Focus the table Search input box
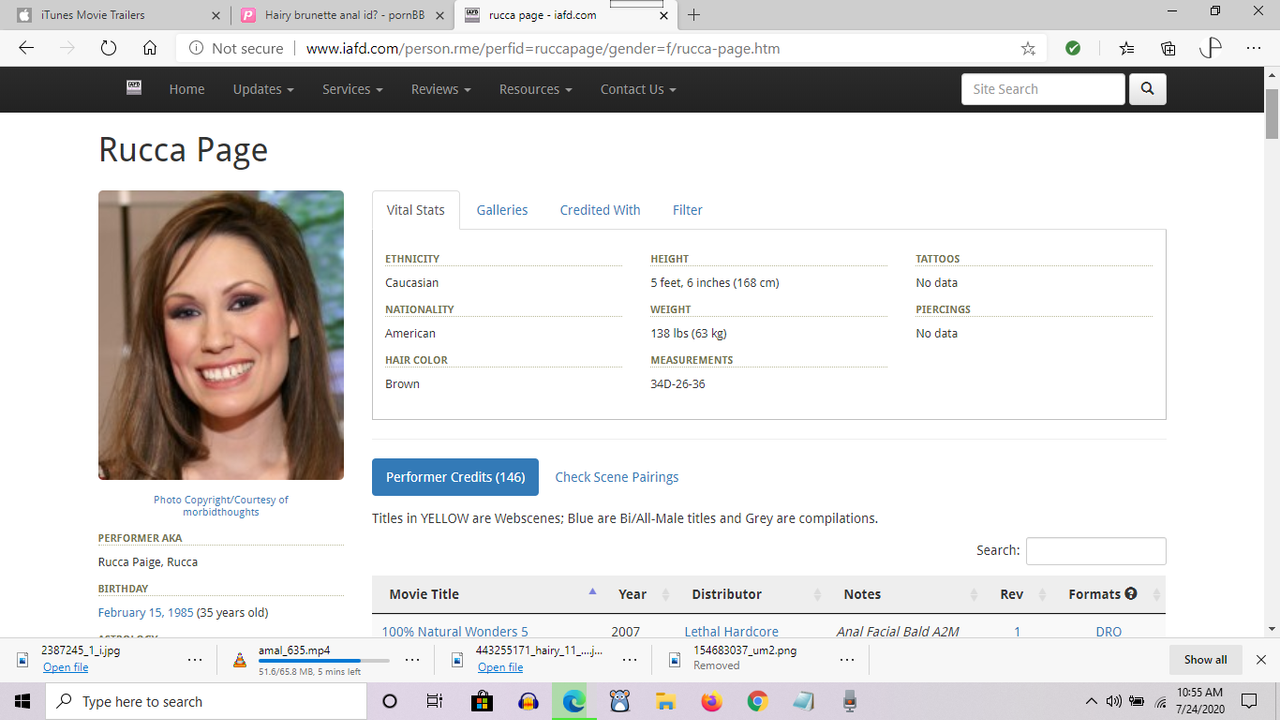The image size is (1280, 720). (x=1096, y=551)
